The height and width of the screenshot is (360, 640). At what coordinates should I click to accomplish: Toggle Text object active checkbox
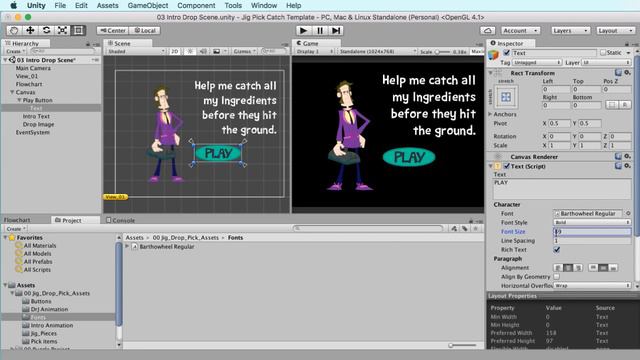(507, 53)
